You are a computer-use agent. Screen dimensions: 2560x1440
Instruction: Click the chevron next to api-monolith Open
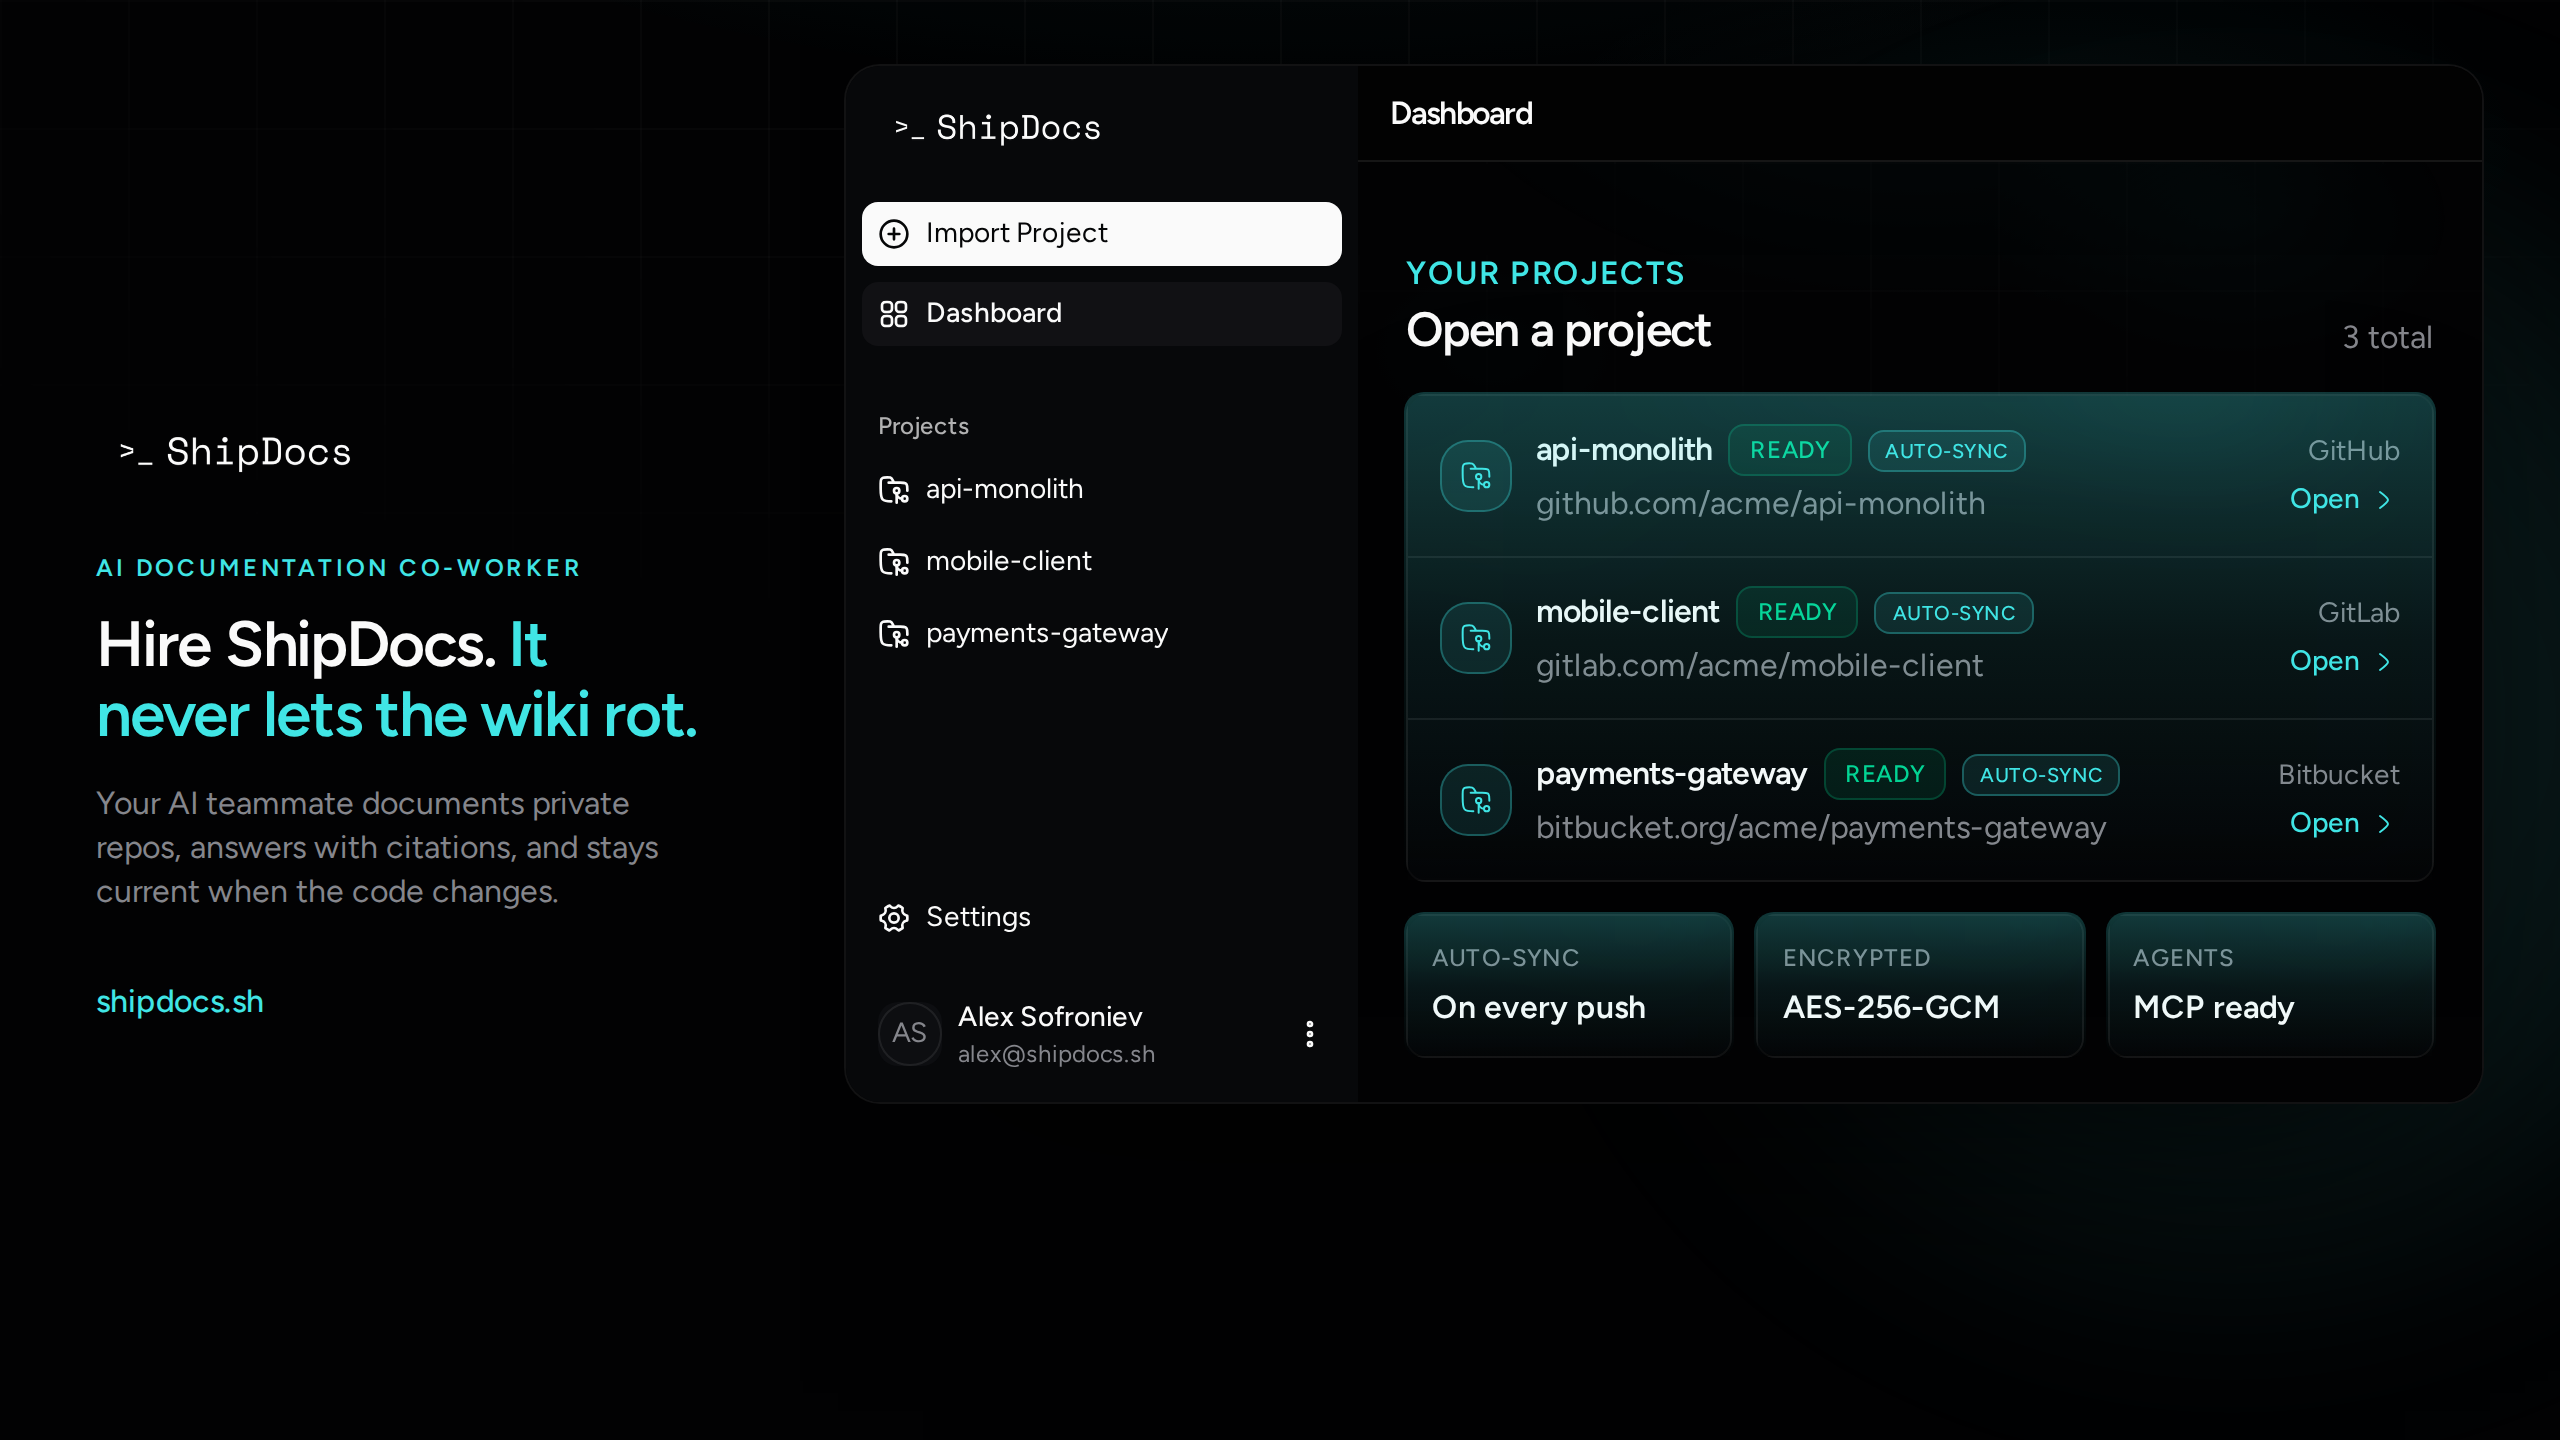2384,500
